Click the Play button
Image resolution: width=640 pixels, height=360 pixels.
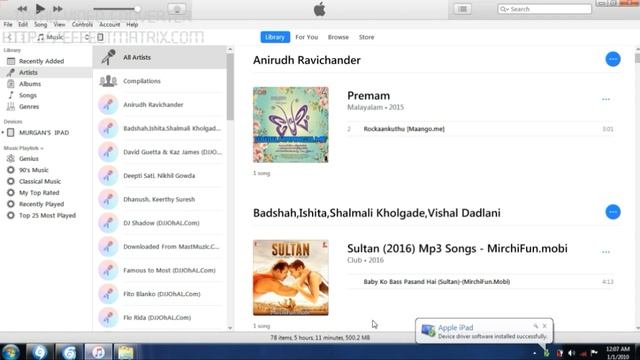[x=40, y=9]
